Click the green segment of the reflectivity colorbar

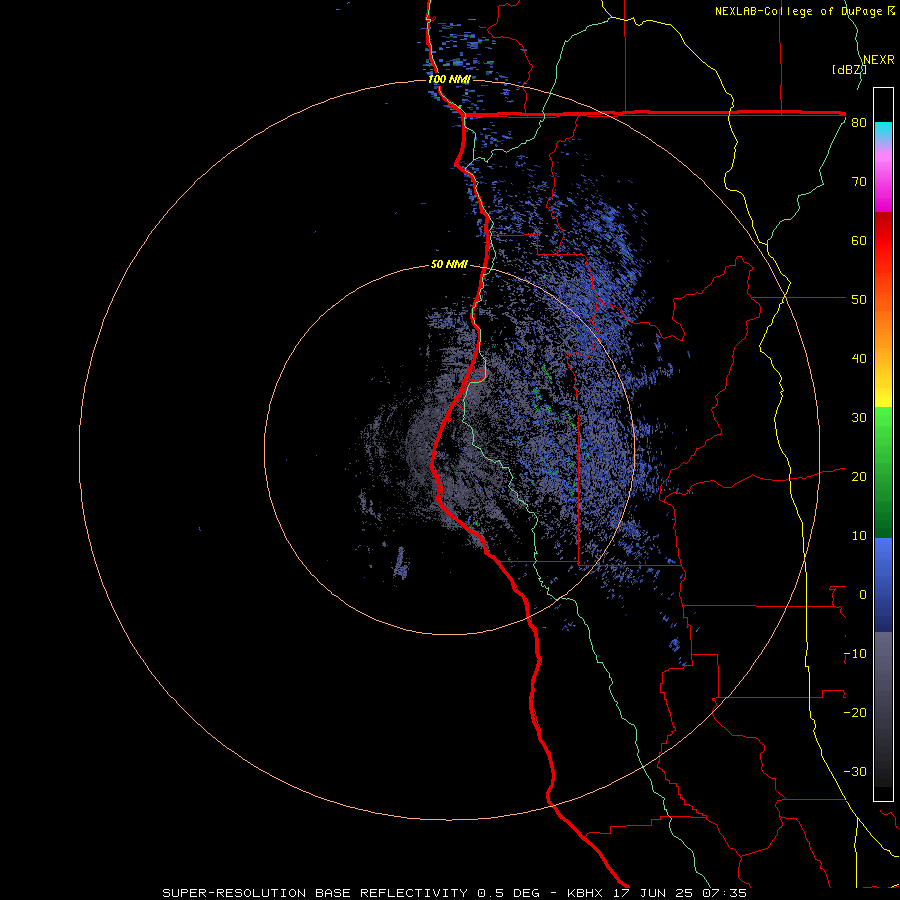pyautogui.click(x=883, y=472)
